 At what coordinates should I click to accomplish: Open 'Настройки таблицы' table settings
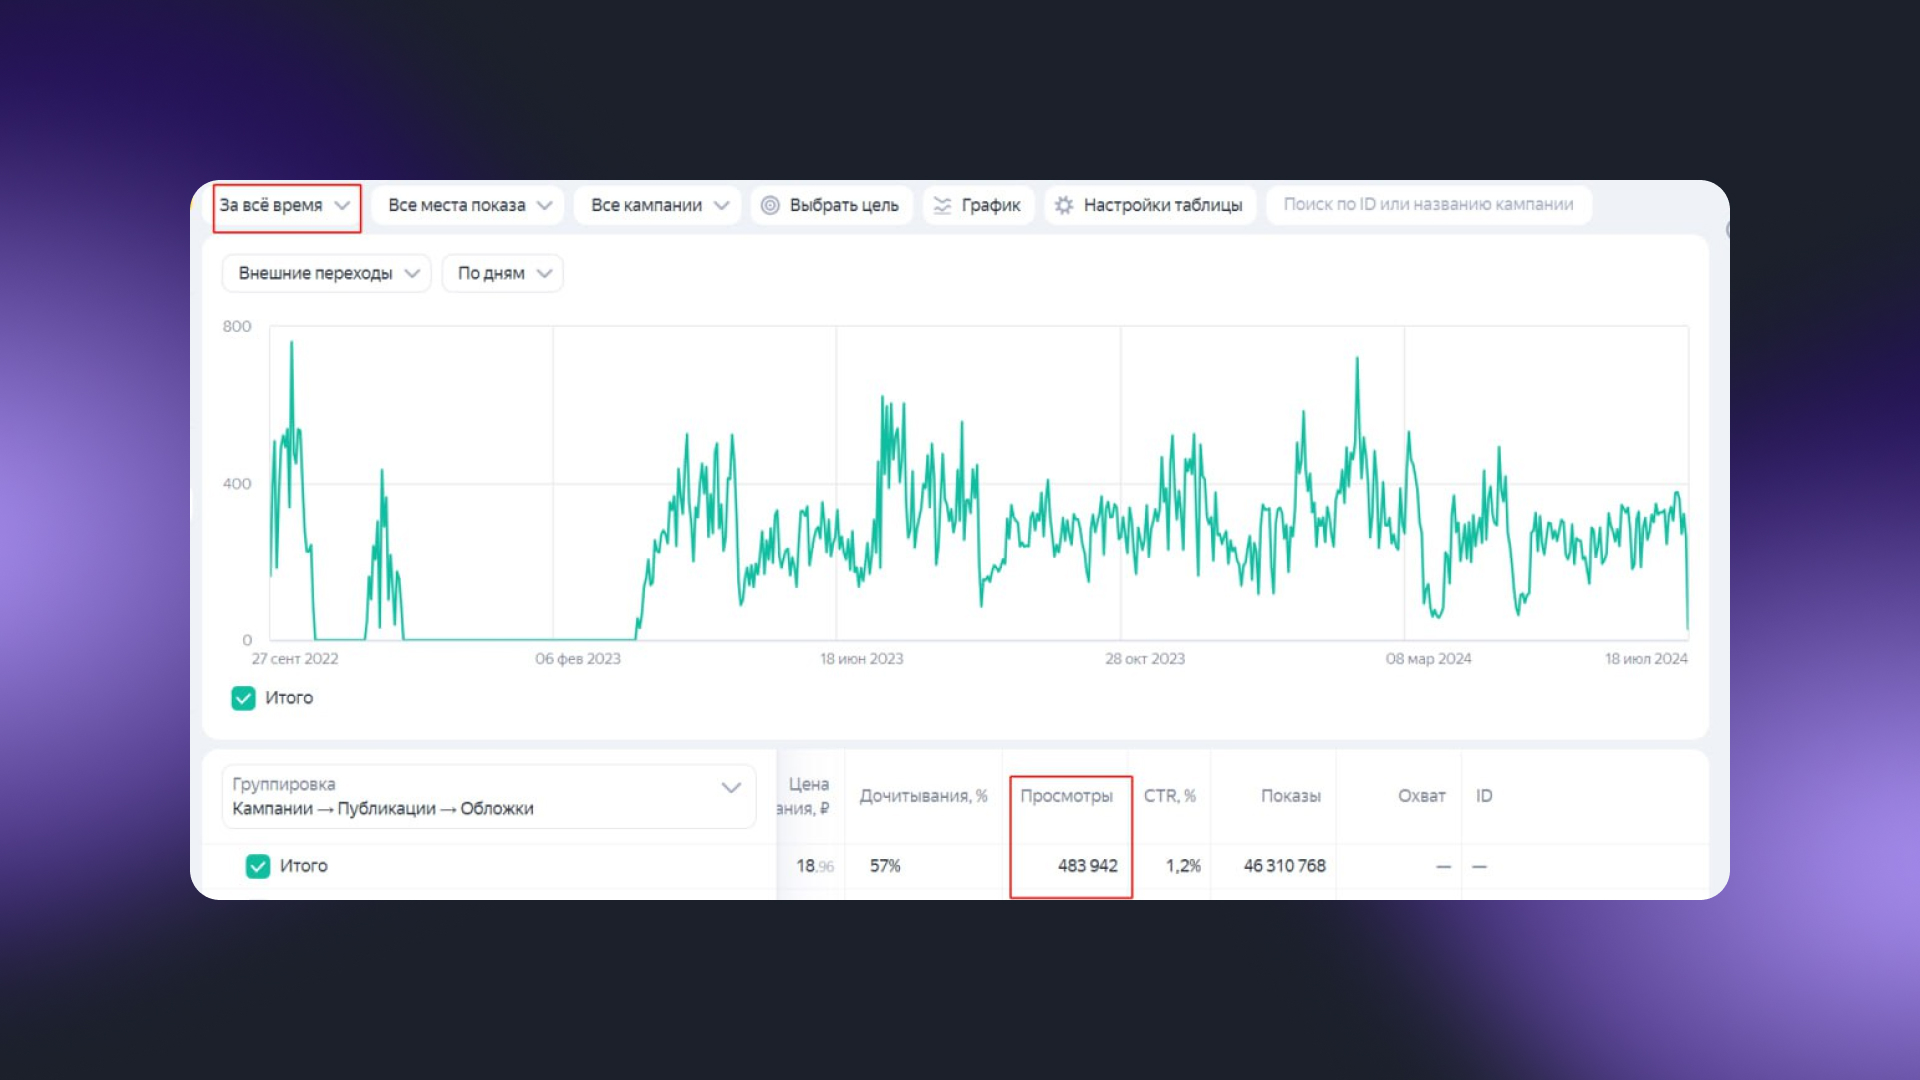[1150, 206]
